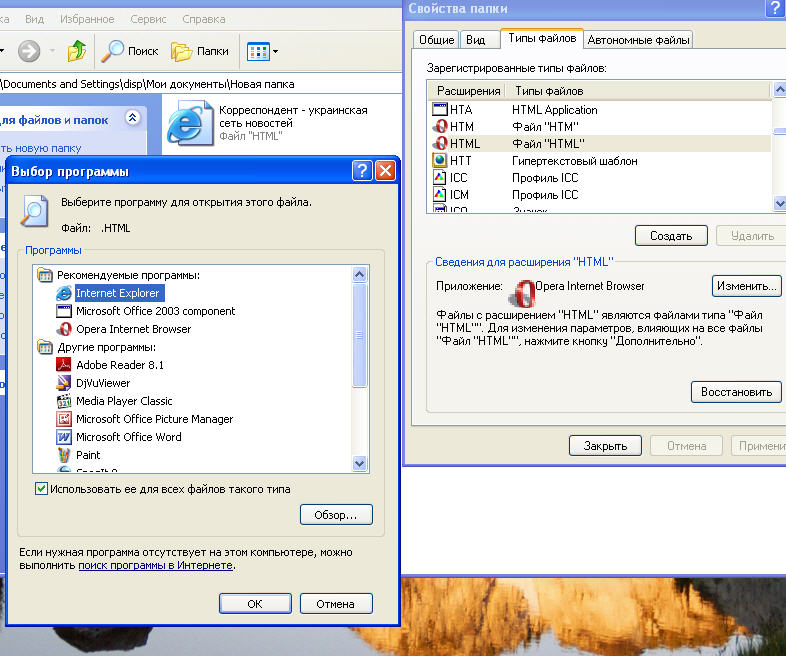
Task: Choose DjVuViewer icon in list
Action: click(x=64, y=383)
